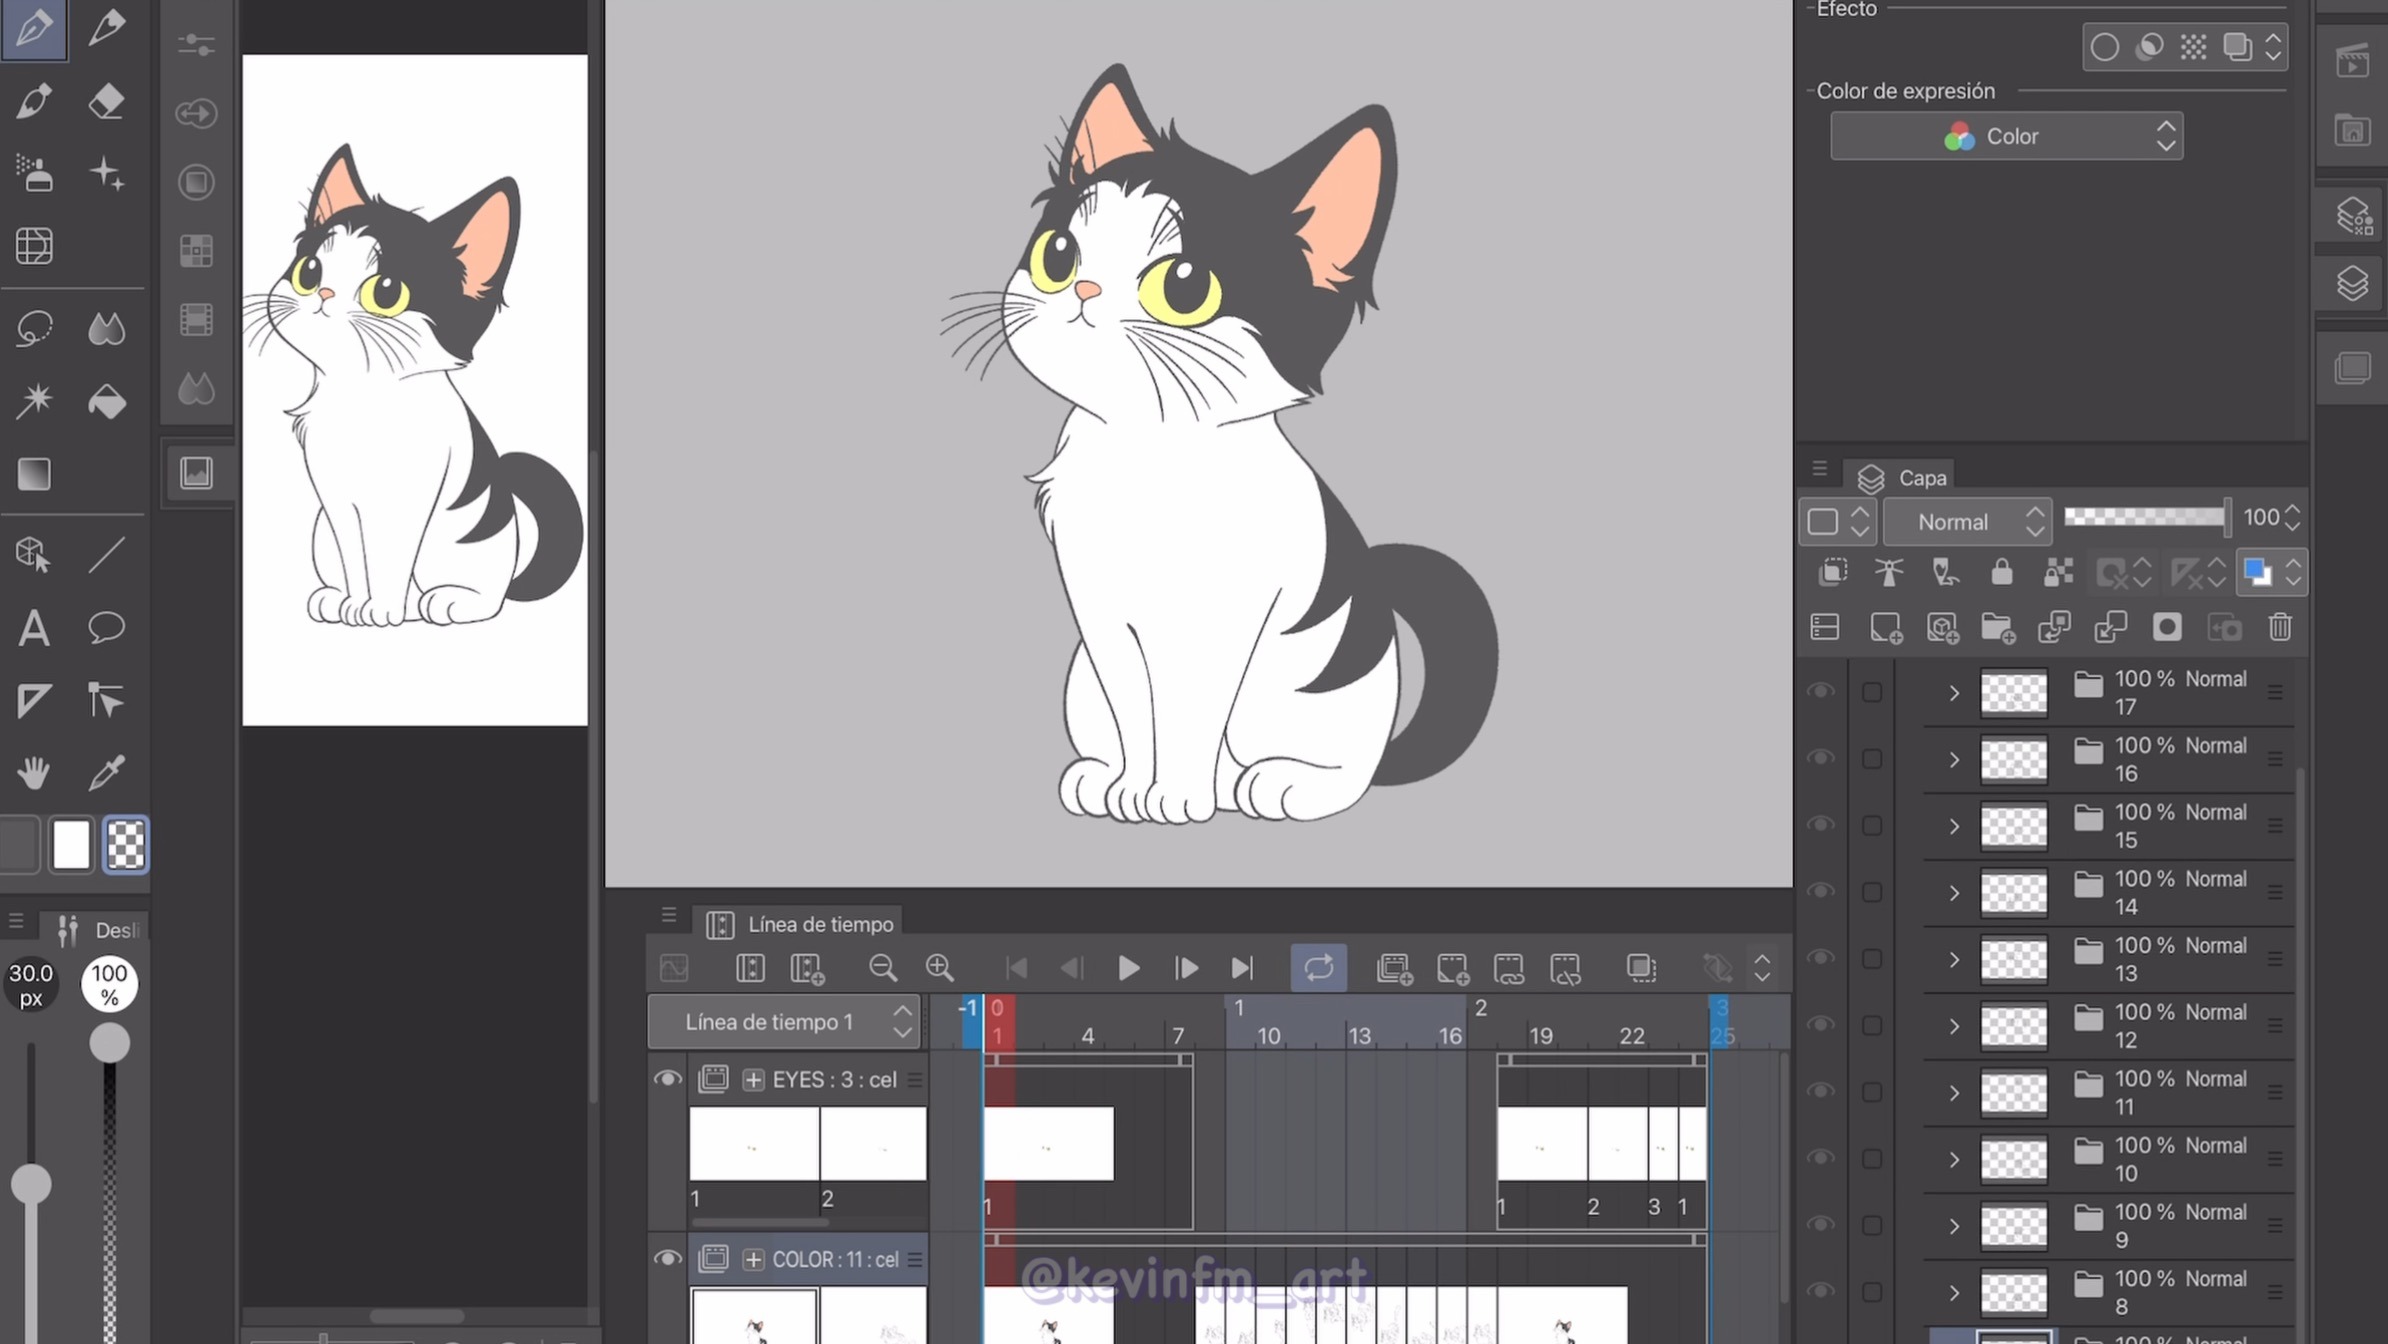2388x1344 pixels.
Task: Select the Blend droplet tool
Action: click(106, 328)
